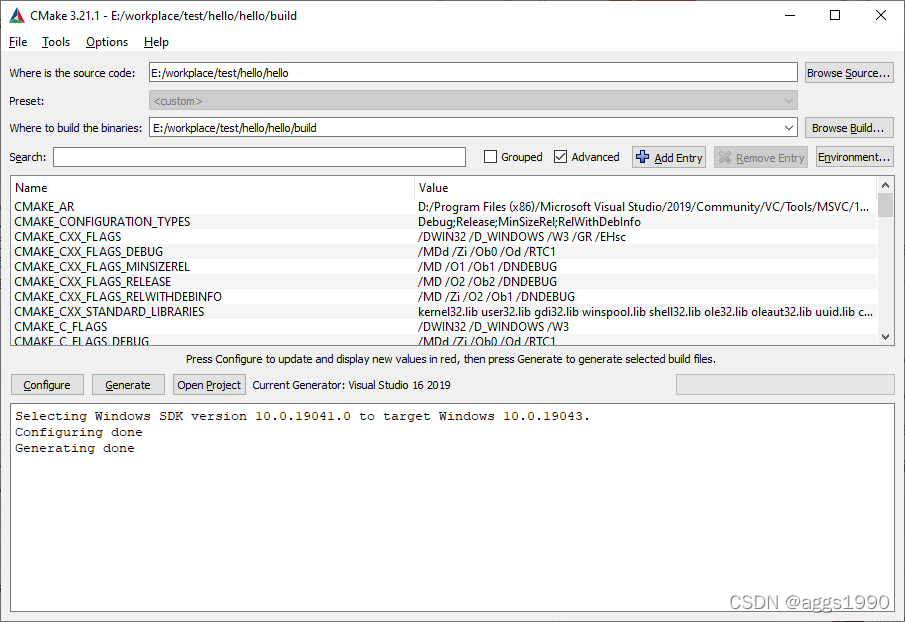The width and height of the screenshot is (905, 622).
Task: Click Current Generator: Visual Studio 16 2019 label
Action: pos(351,385)
